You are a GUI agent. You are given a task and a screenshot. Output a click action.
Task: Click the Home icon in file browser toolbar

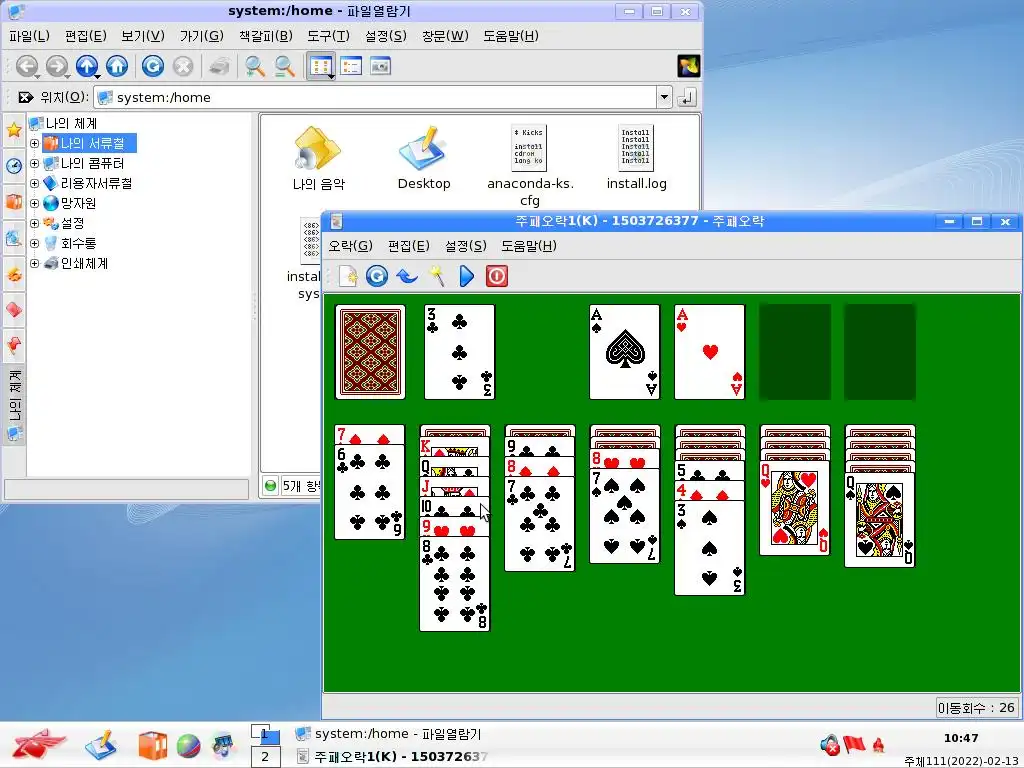[117, 66]
